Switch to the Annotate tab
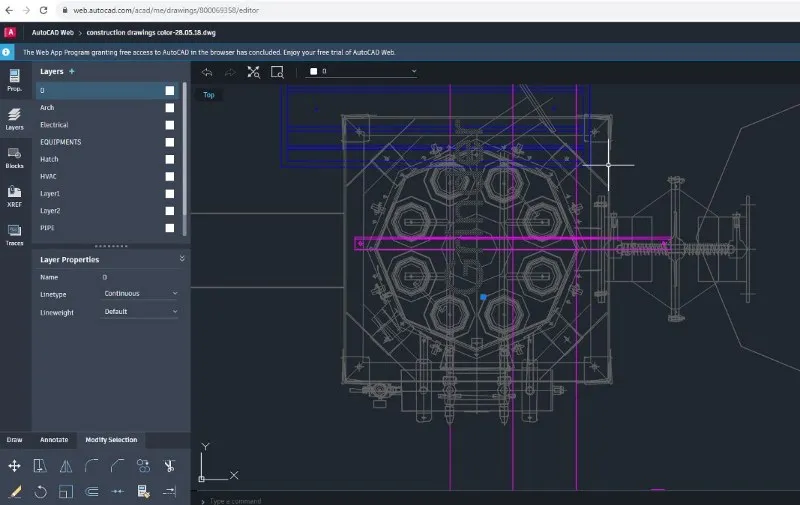The width and height of the screenshot is (800, 505). click(x=54, y=439)
